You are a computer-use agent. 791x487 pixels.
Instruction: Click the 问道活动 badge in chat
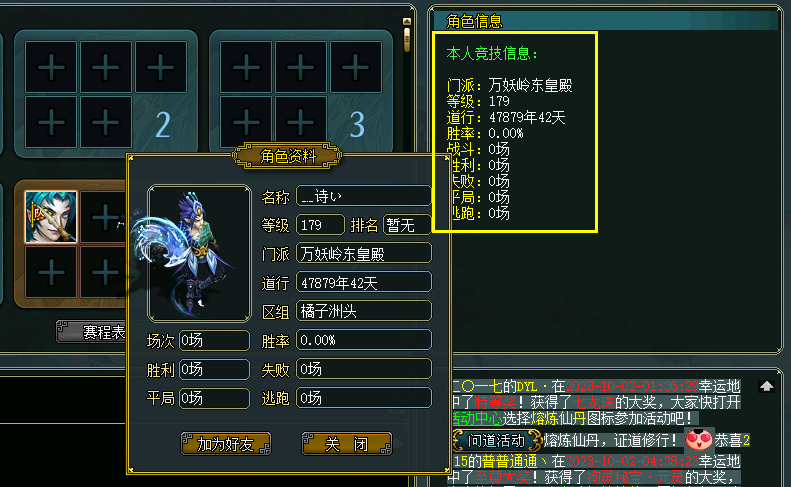pos(497,440)
